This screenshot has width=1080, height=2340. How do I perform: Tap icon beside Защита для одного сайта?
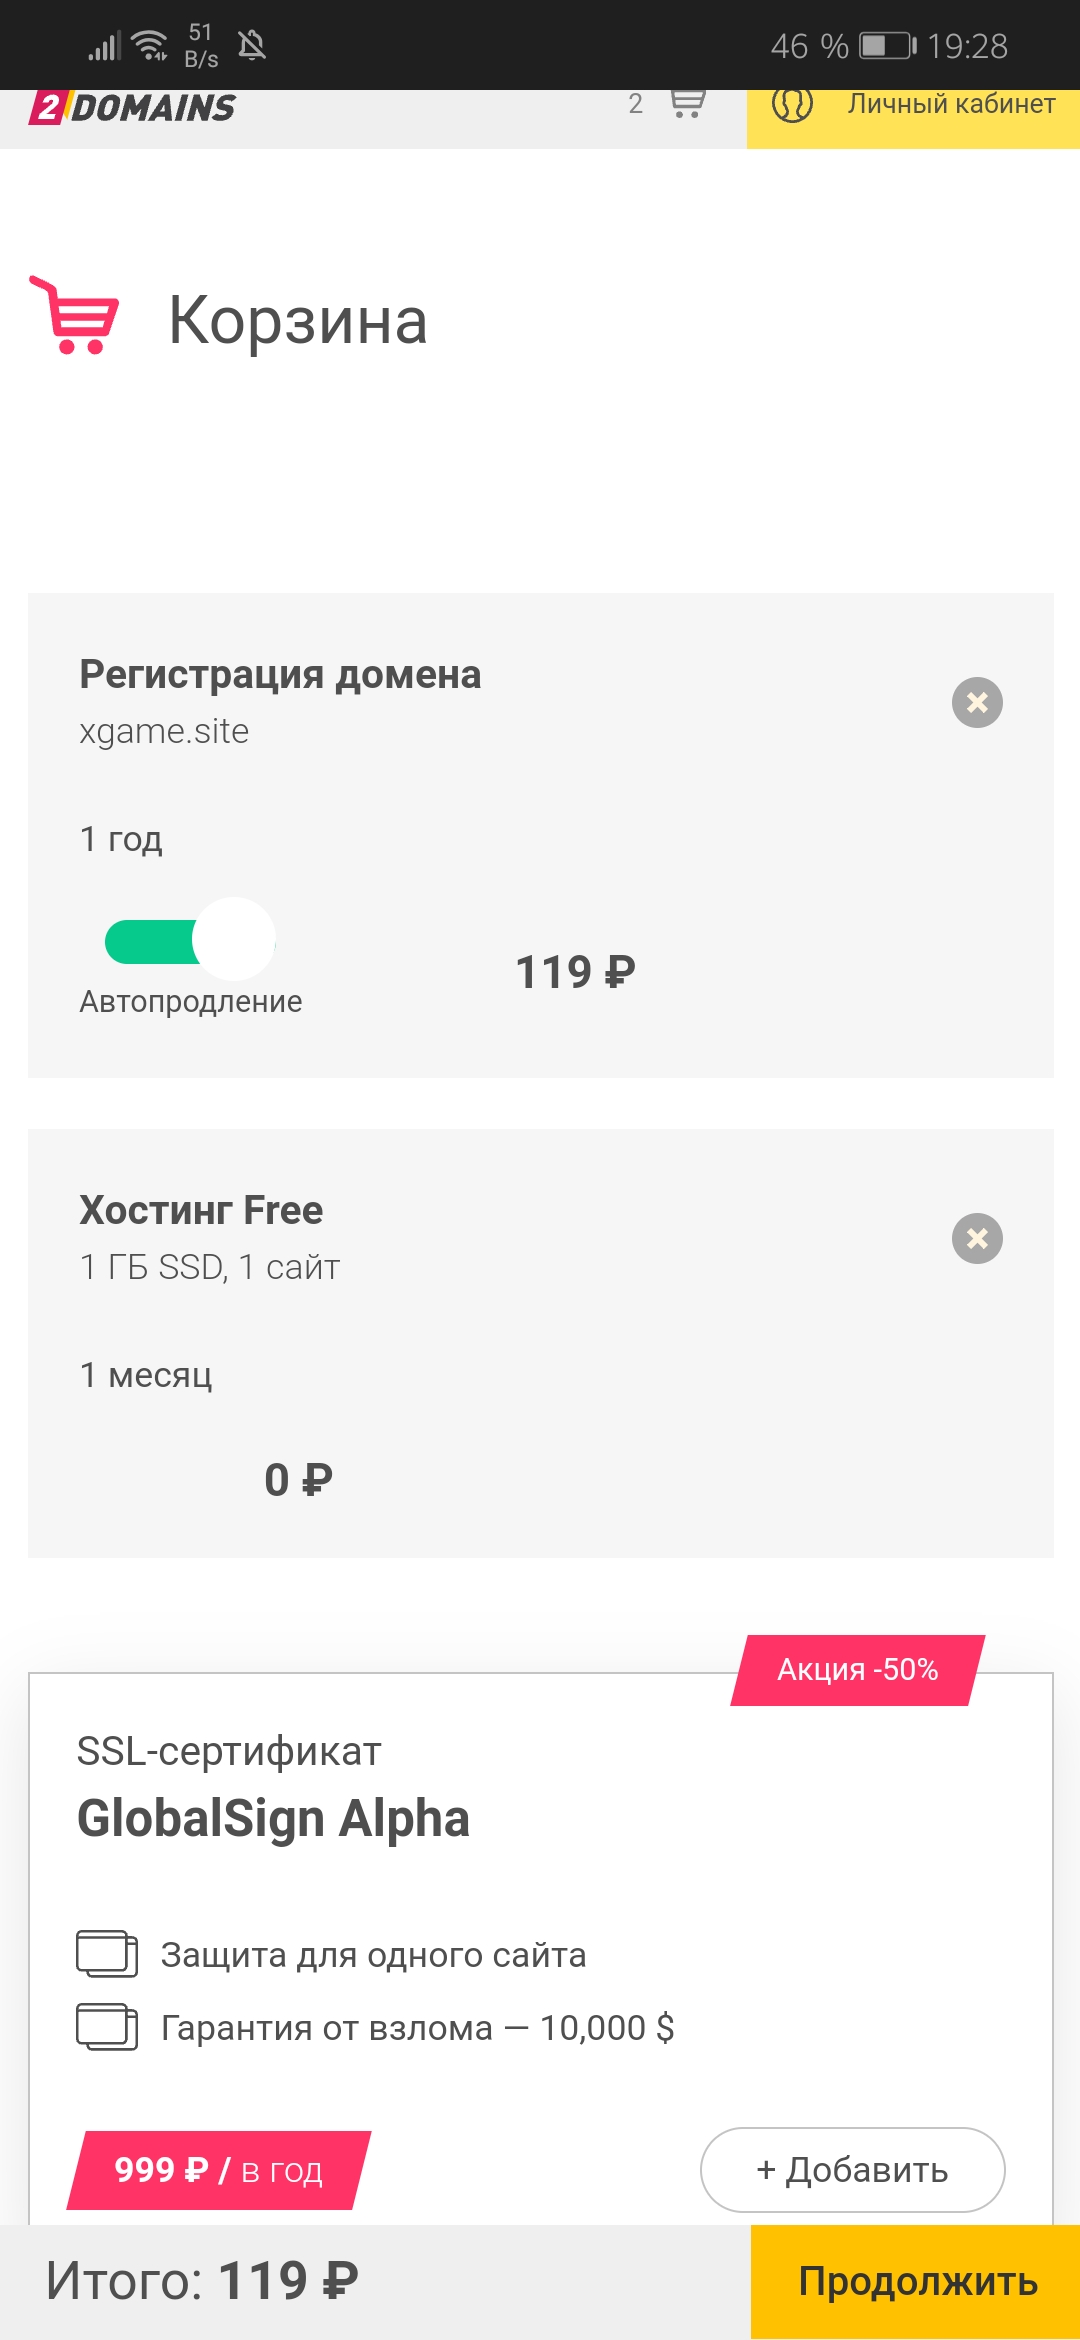(x=107, y=1953)
